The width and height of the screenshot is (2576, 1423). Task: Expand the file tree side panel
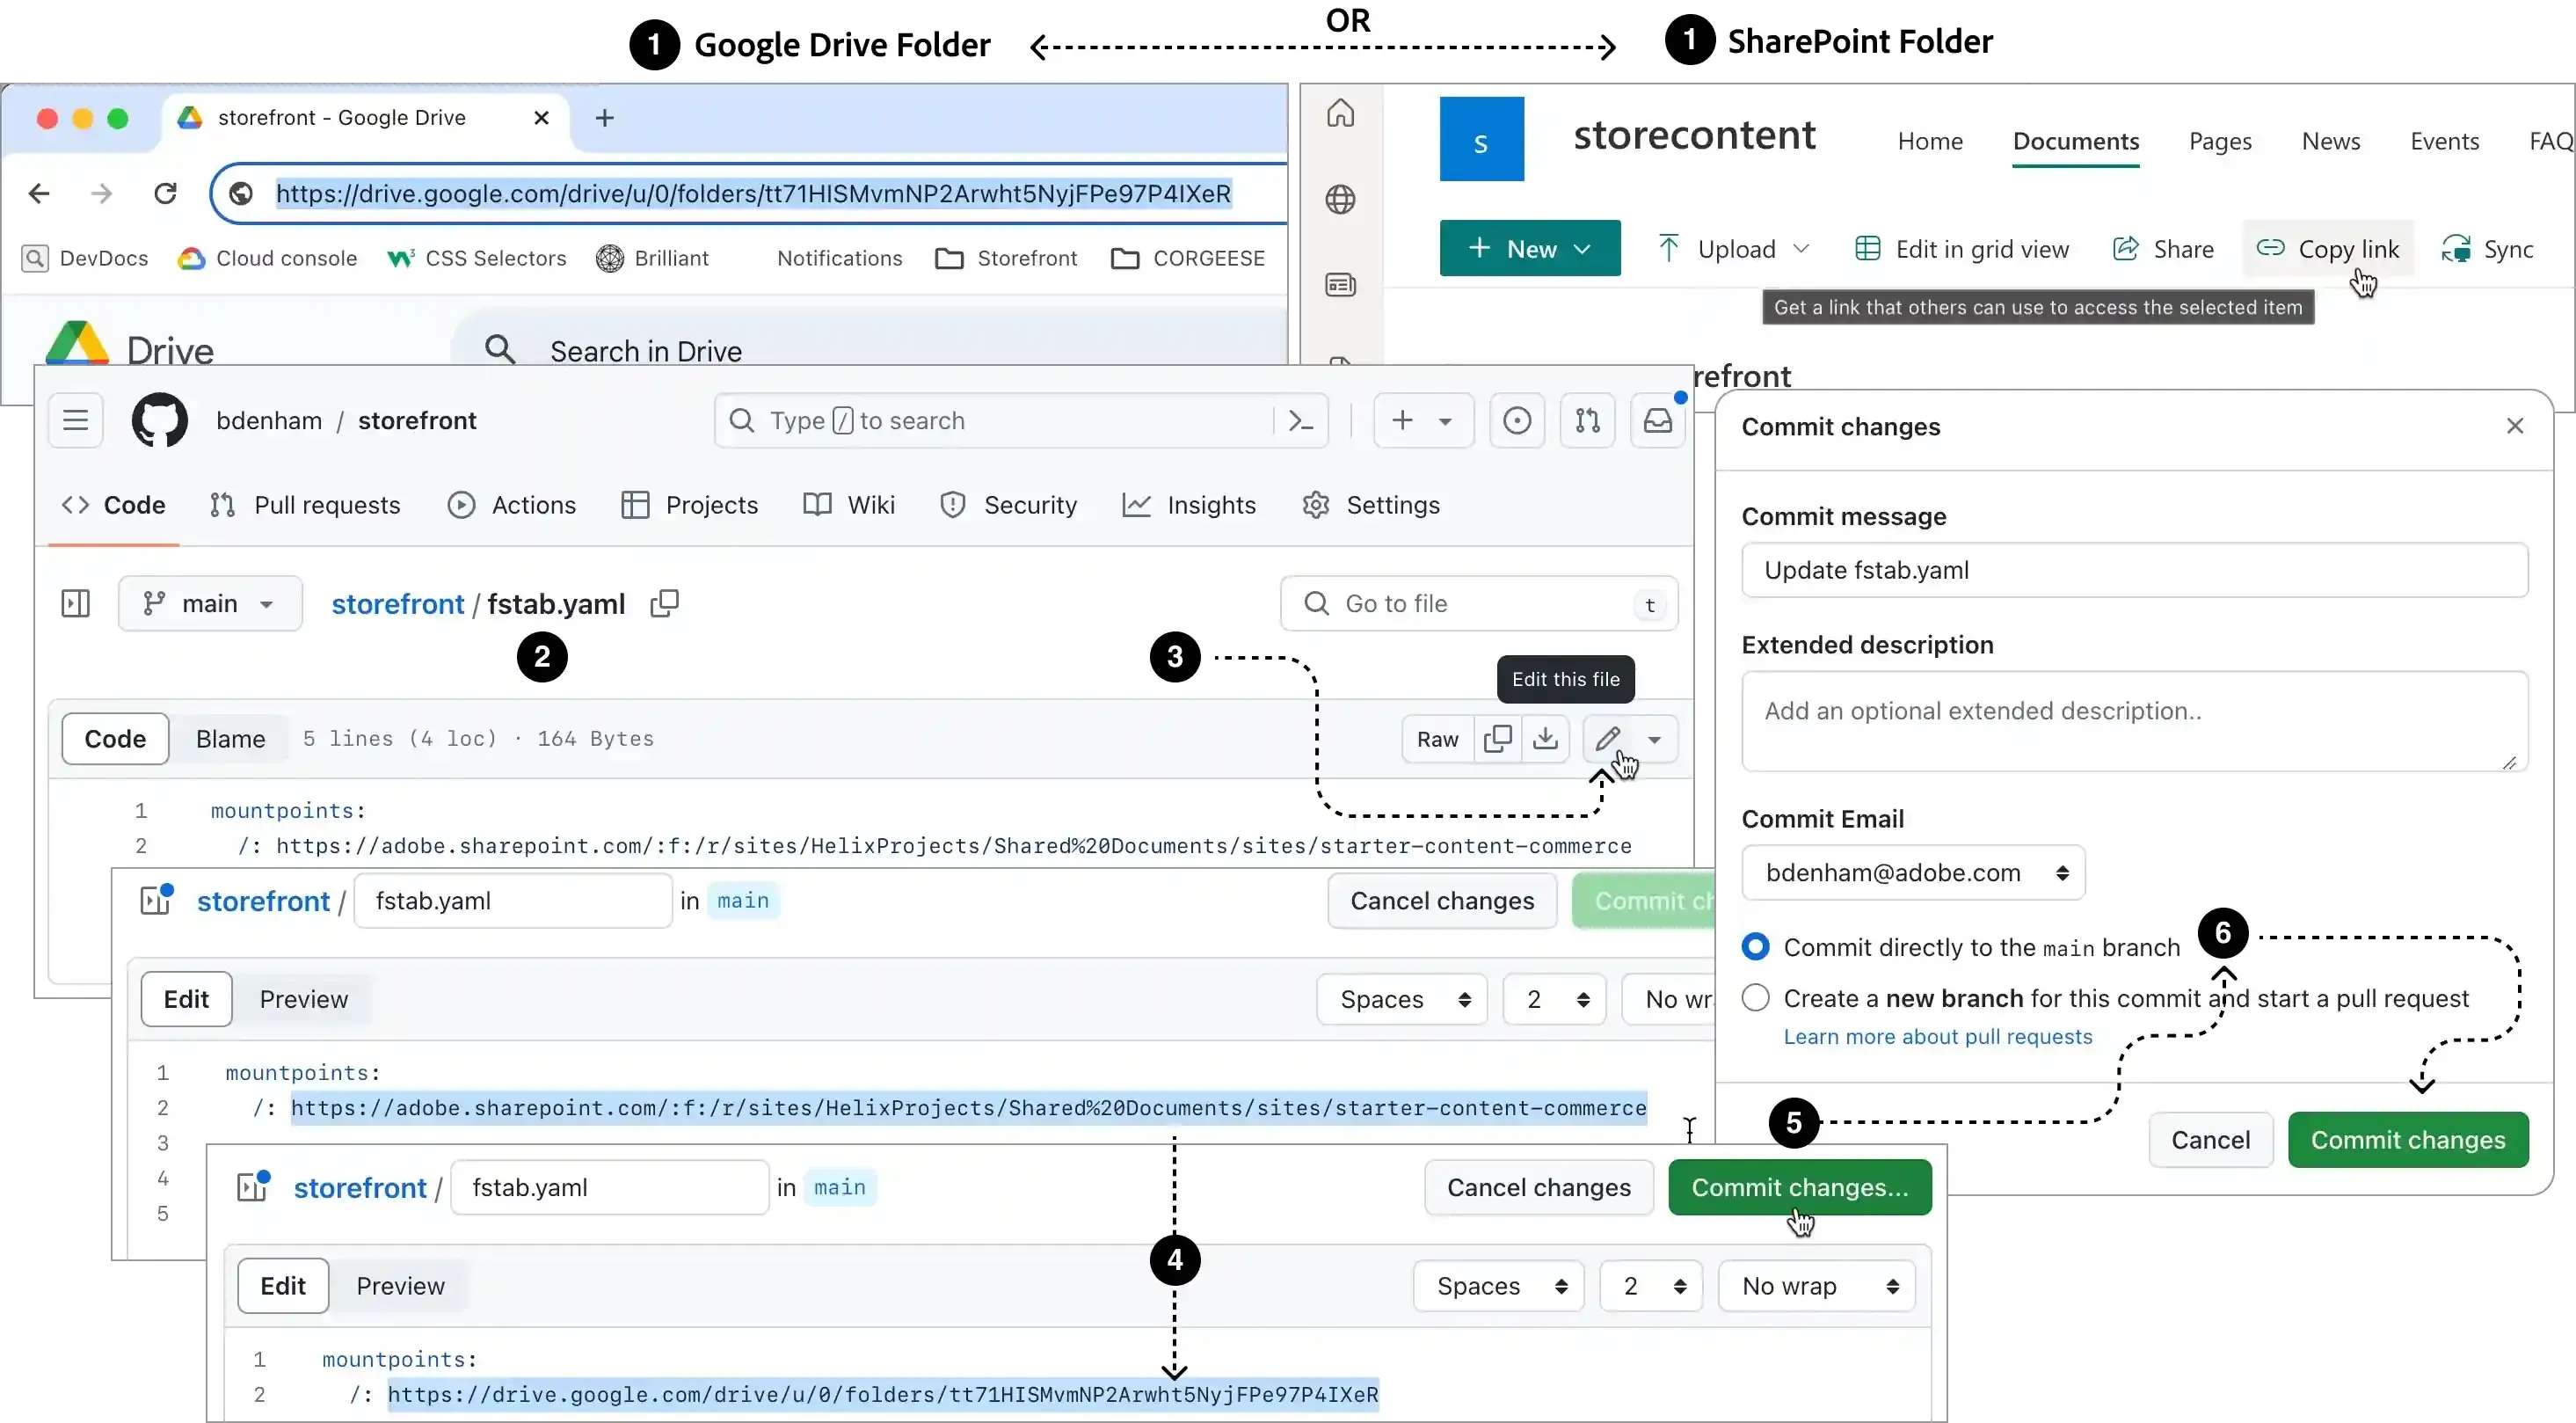click(x=76, y=603)
